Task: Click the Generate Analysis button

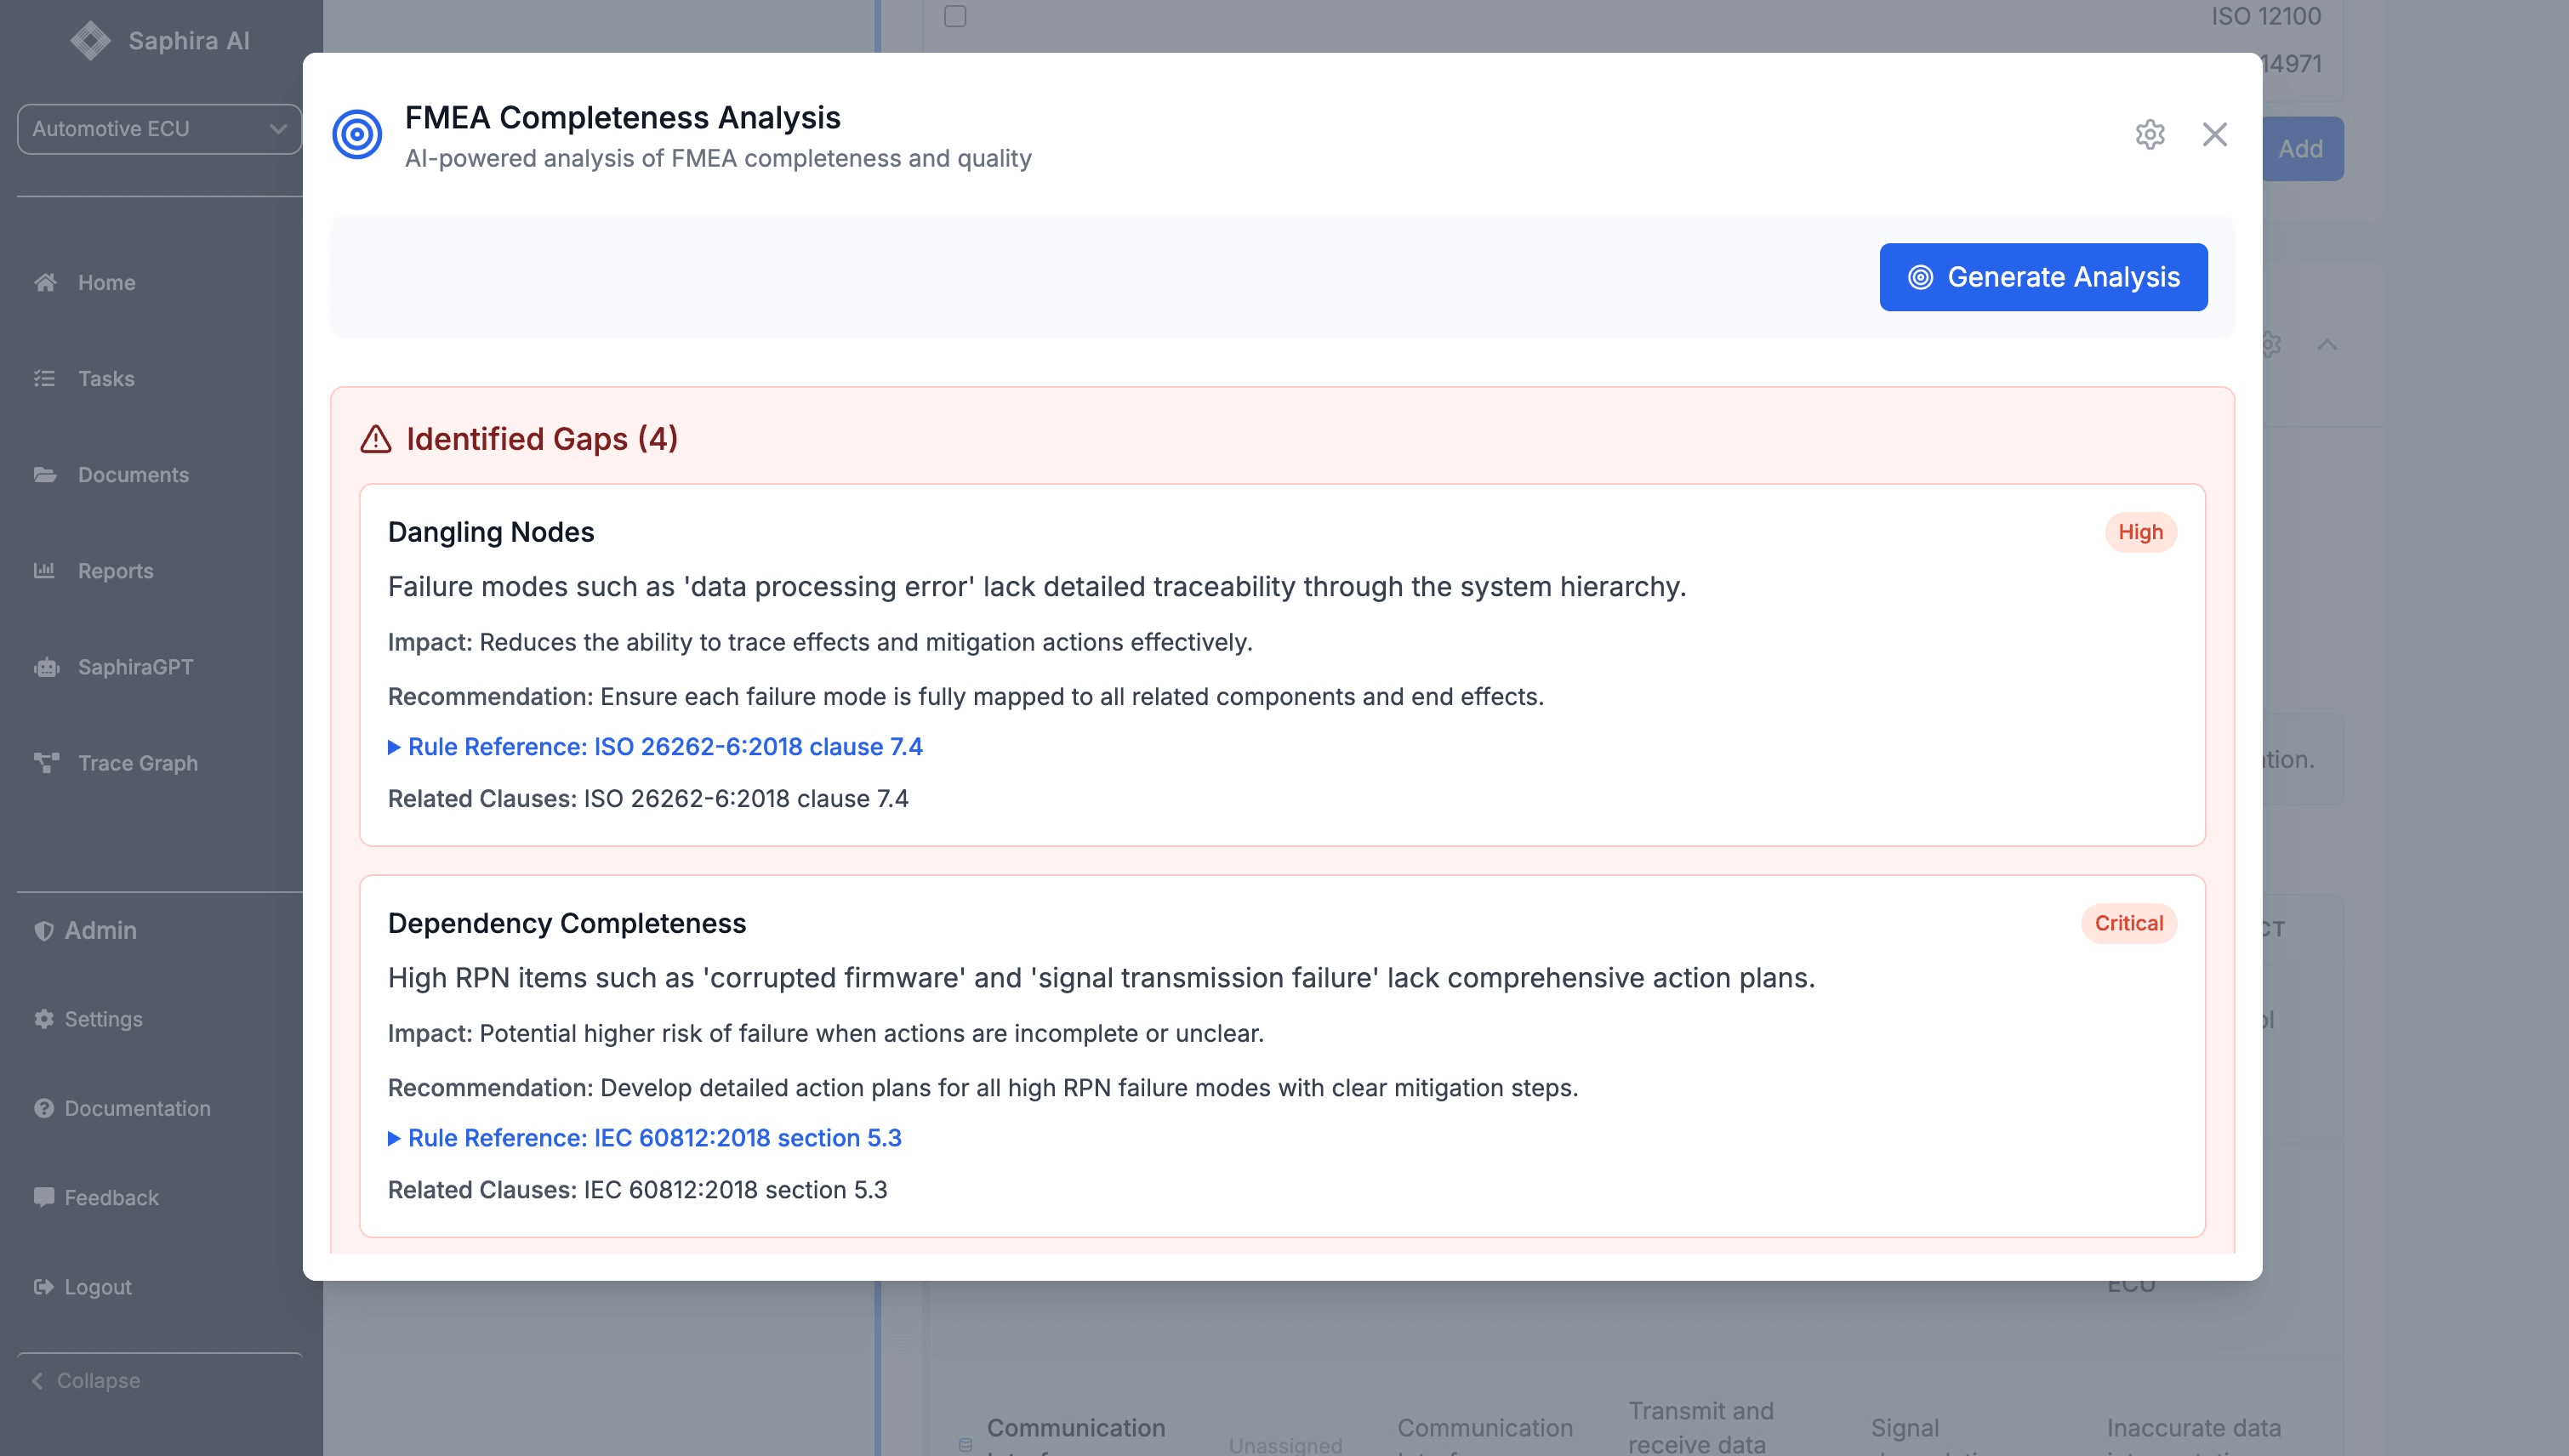Action: tap(2043, 277)
